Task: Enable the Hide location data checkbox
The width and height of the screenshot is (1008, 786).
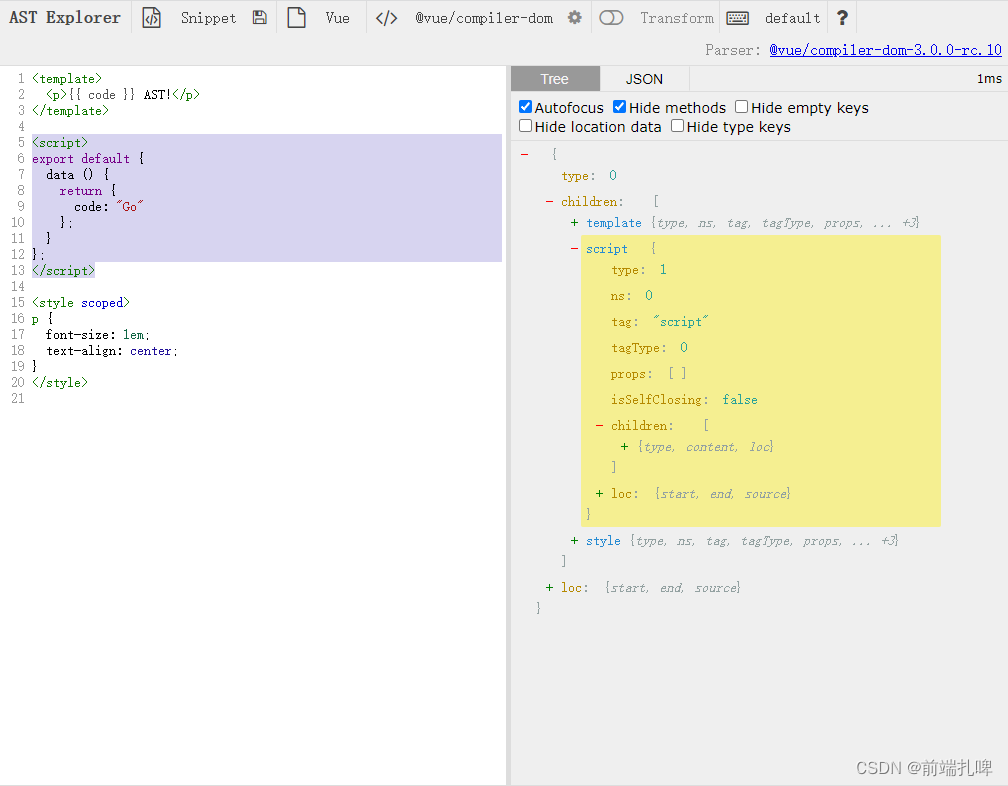Action: tap(525, 126)
